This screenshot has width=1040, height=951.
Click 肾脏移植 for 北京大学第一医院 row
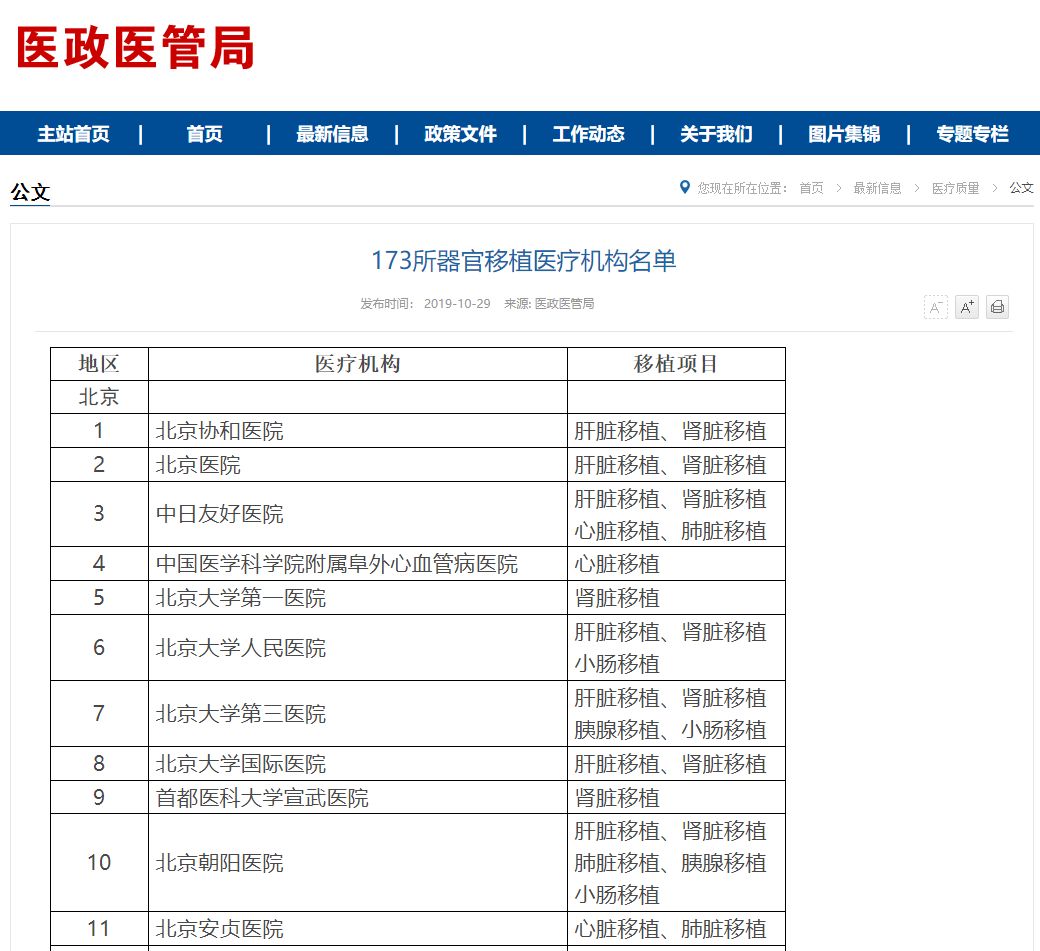pyautogui.click(x=617, y=598)
